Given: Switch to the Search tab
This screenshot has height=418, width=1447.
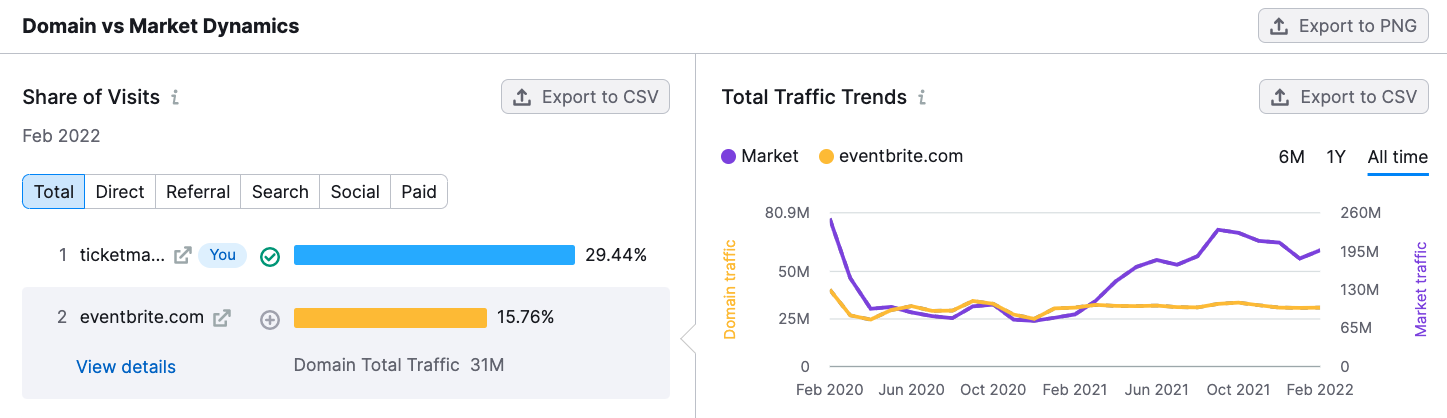Looking at the screenshot, I should tap(280, 192).
